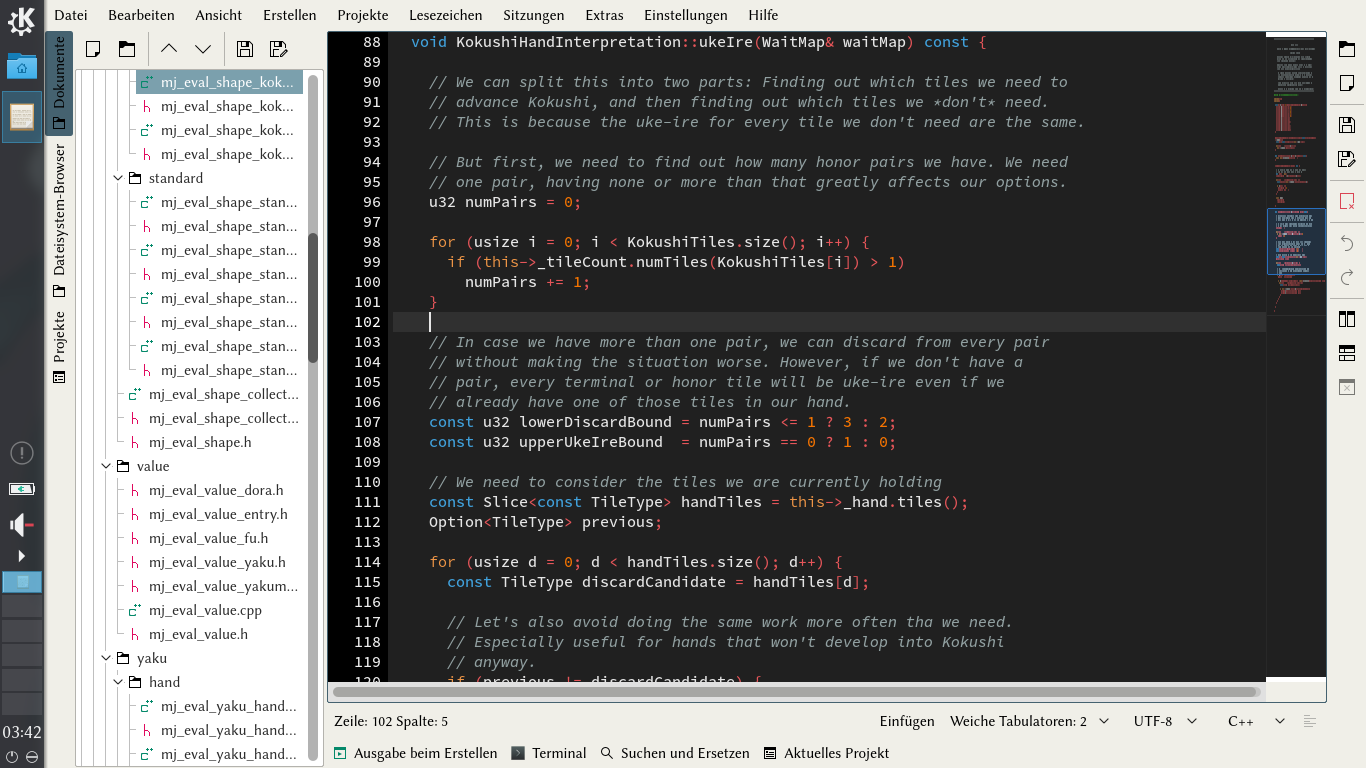Toggle the Dateisystem-Browser side panel
Image resolution: width=1366 pixels, height=768 pixels.
[59, 221]
